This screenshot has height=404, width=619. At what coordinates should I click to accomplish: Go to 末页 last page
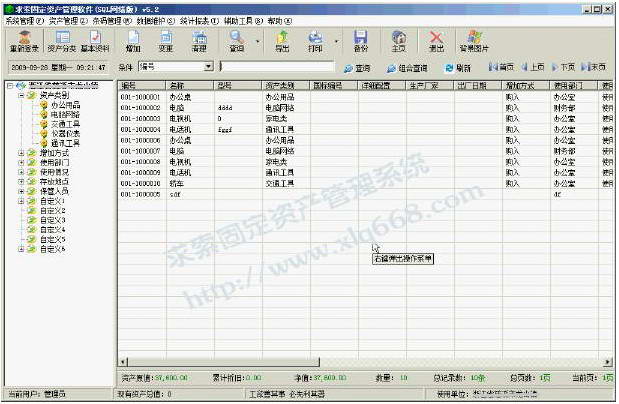click(594, 67)
